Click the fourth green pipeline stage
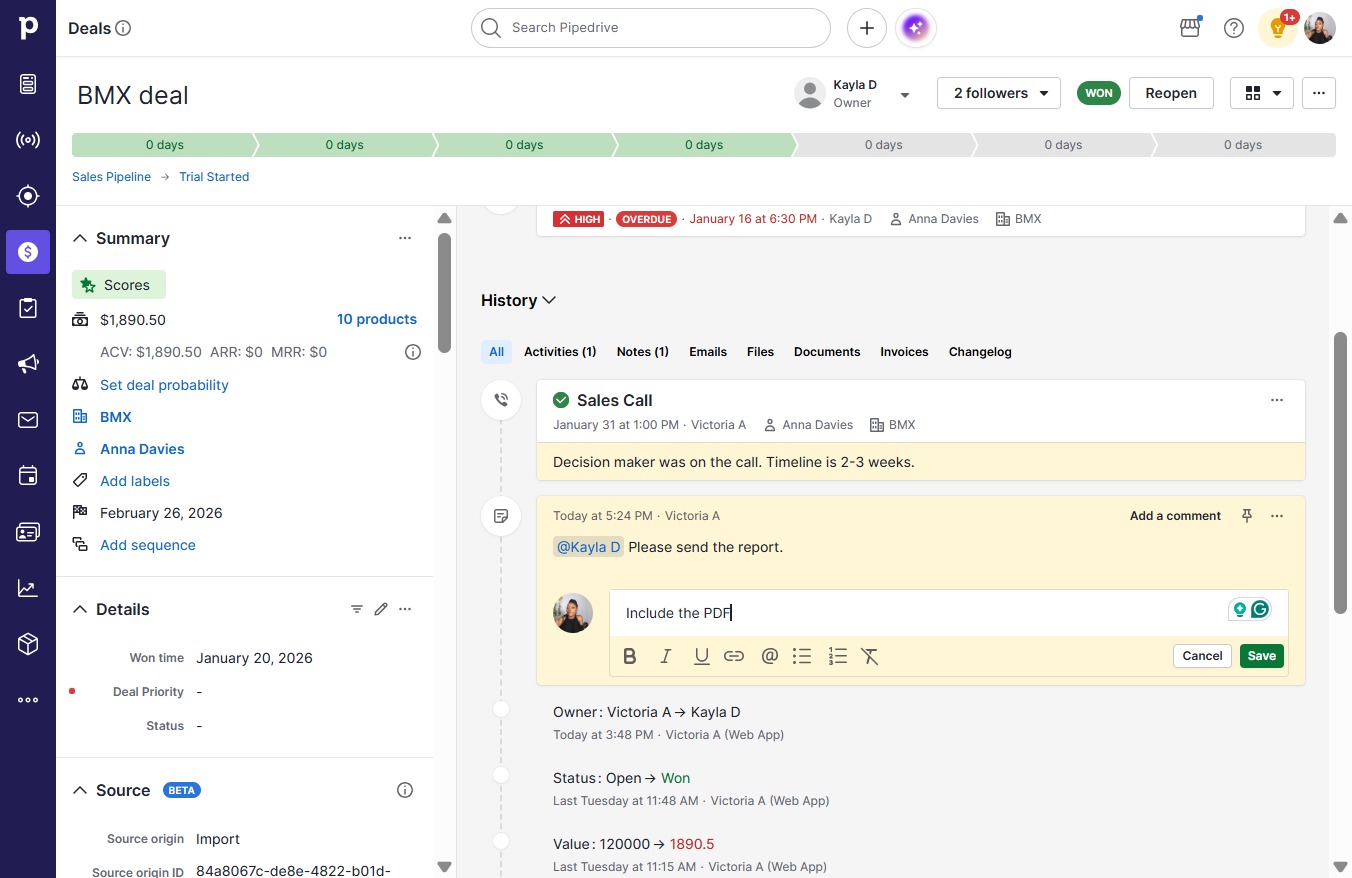The image size is (1352, 878). coord(704,145)
